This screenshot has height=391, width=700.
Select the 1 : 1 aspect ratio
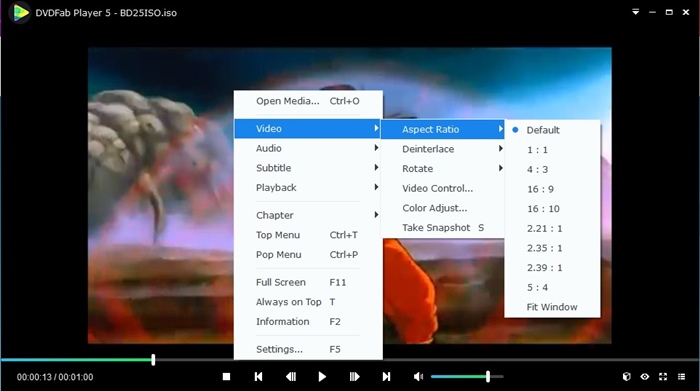552,150
